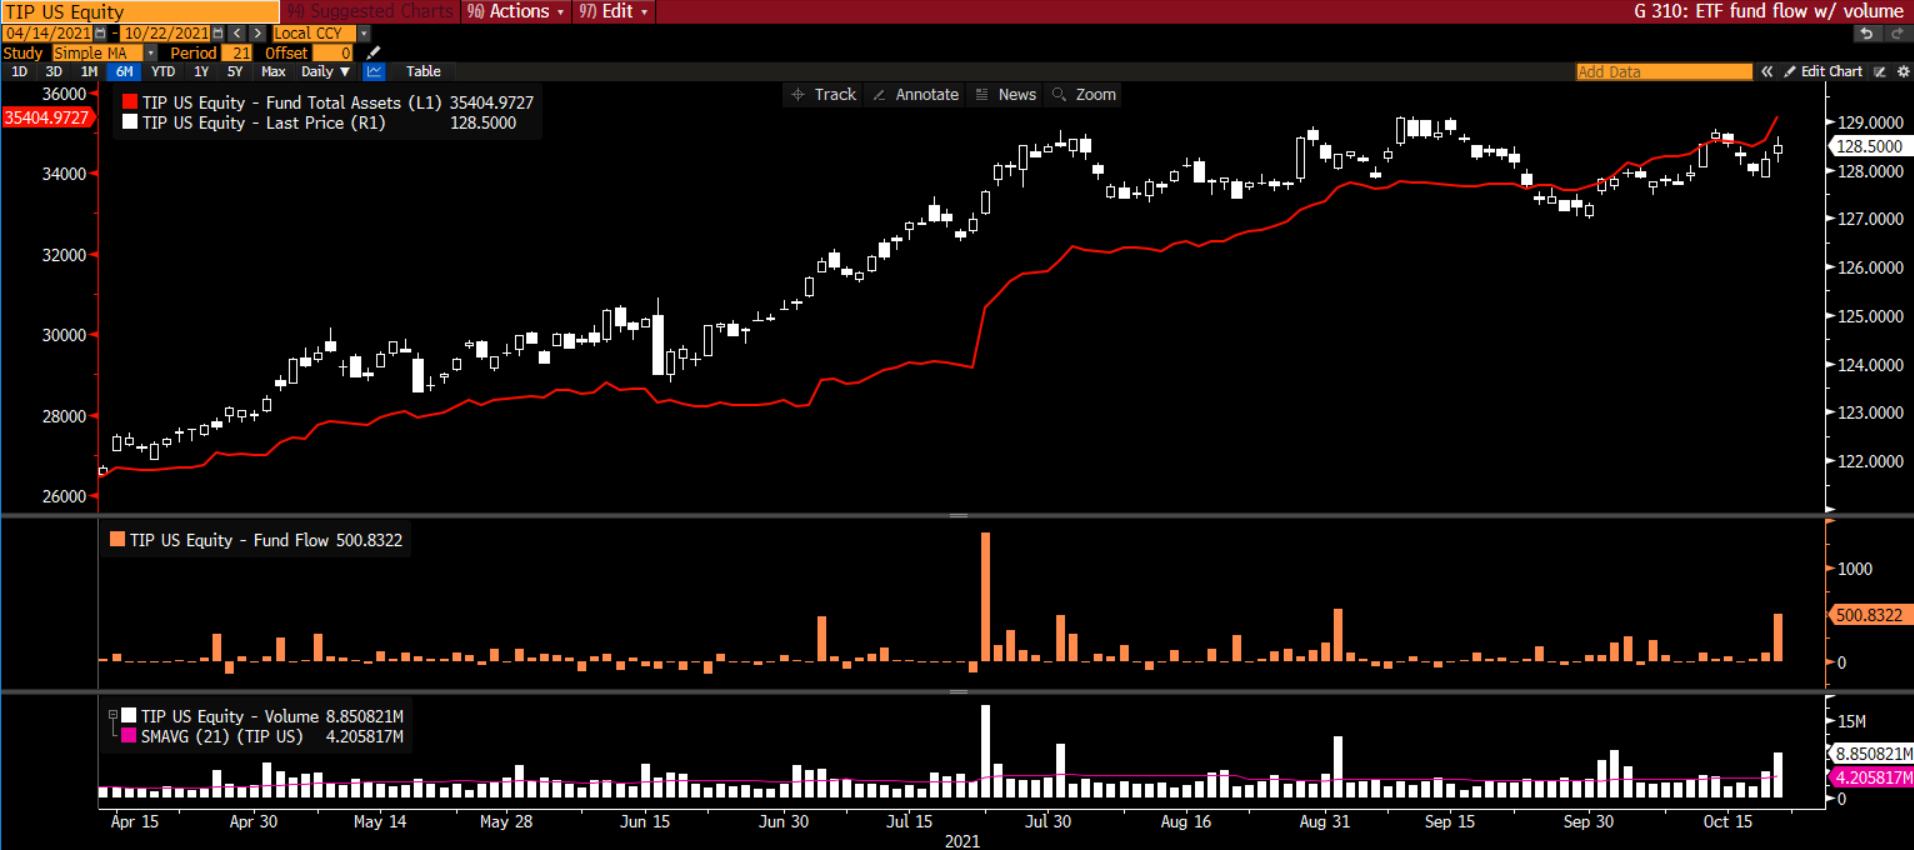1914x850 pixels.
Task: Open end date calendar picker icon
Action: 218,33
